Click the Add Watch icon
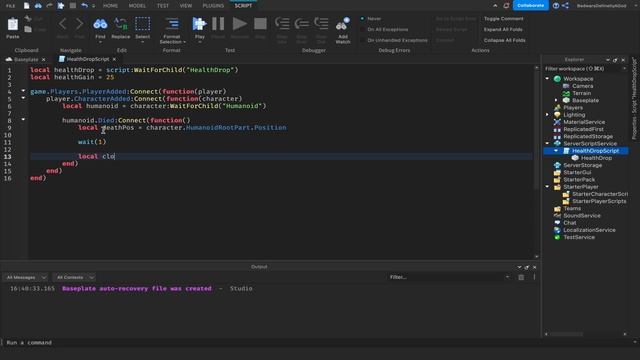 tap(343, 24)
